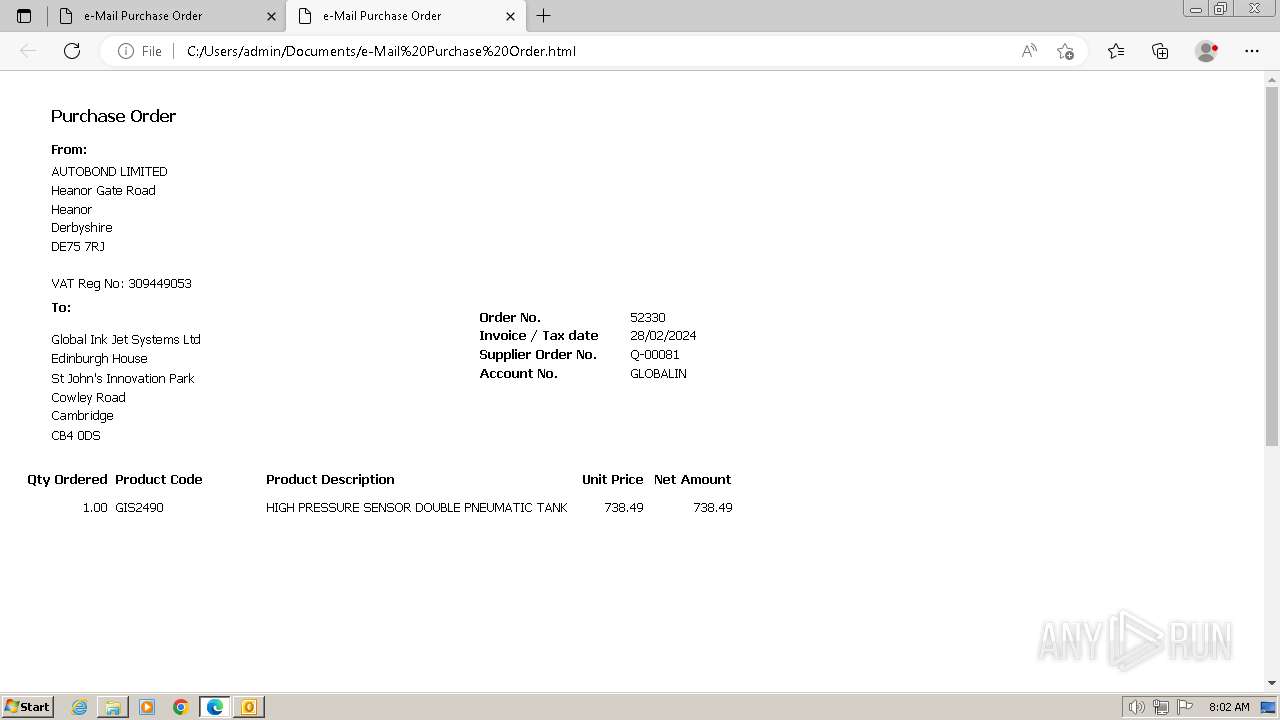Close the active e-Mail Purchase Order tab
Image resolution: width=1280 pixels, height=720 pixels.
click(510, 16)
